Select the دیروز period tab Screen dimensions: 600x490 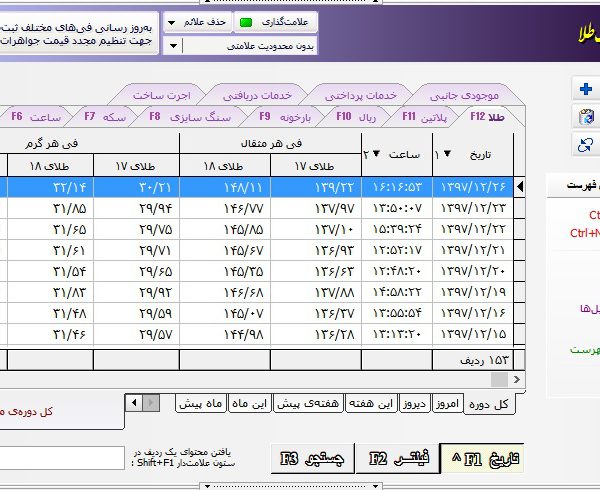click(415, 404)
